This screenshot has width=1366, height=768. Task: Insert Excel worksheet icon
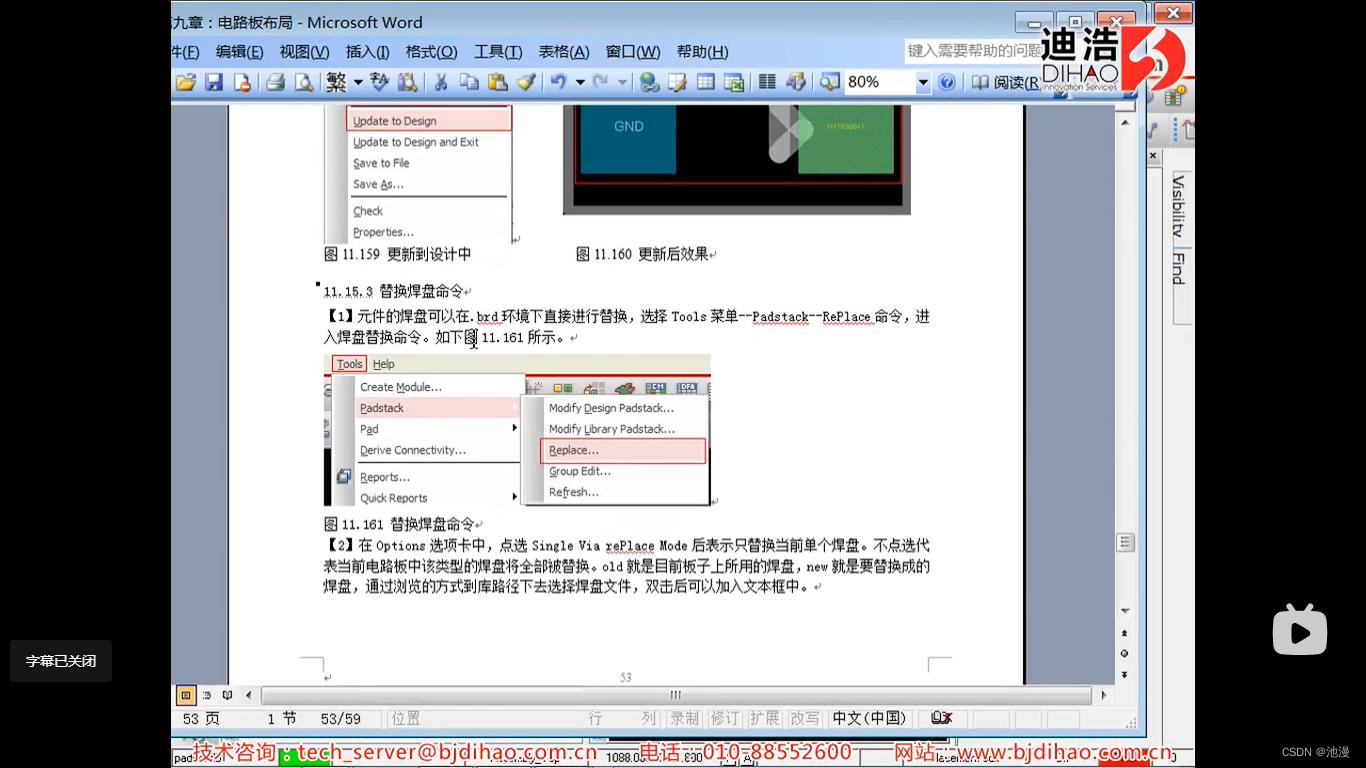733,82
